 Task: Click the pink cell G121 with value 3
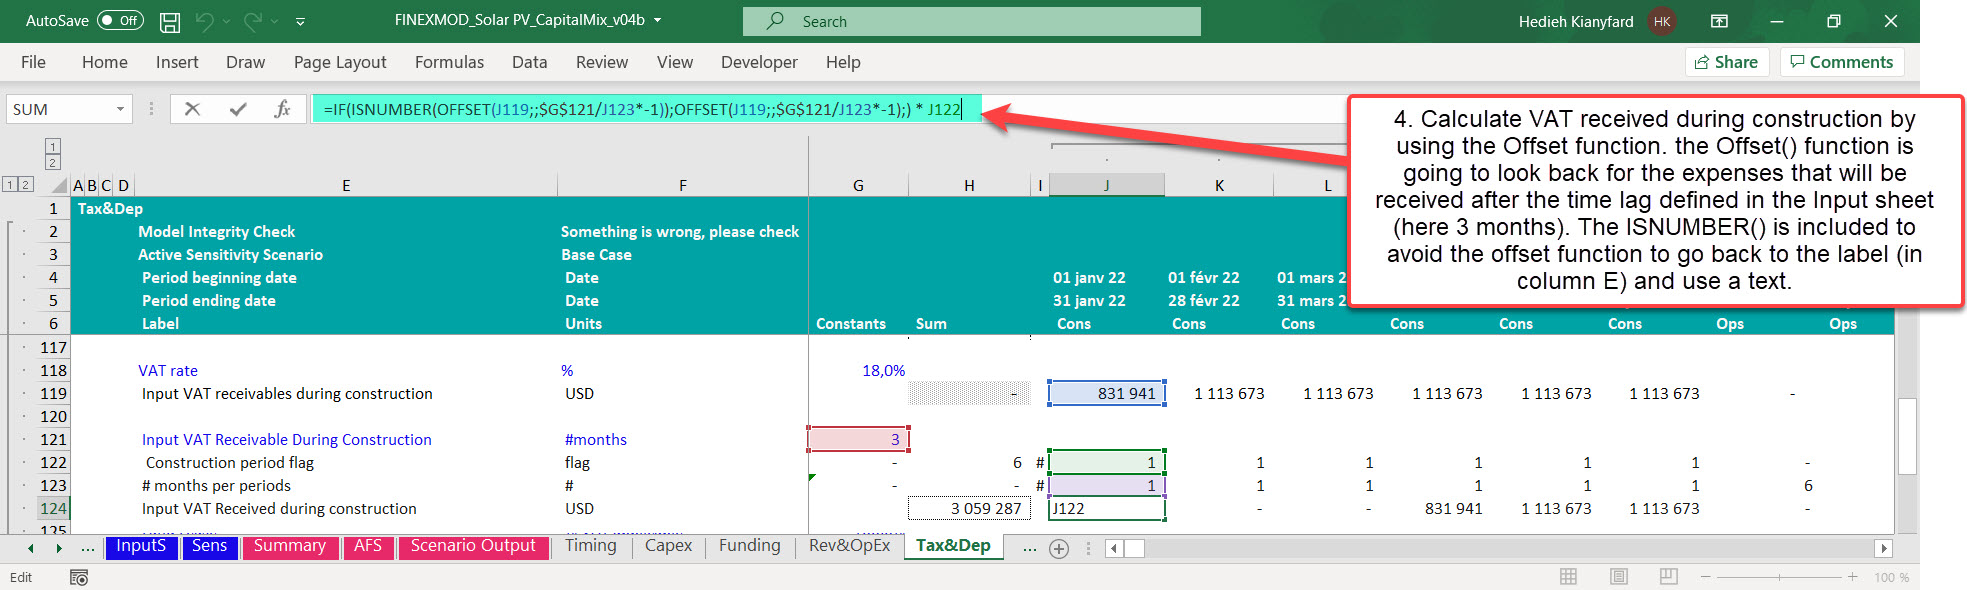[x=858, y=439]
